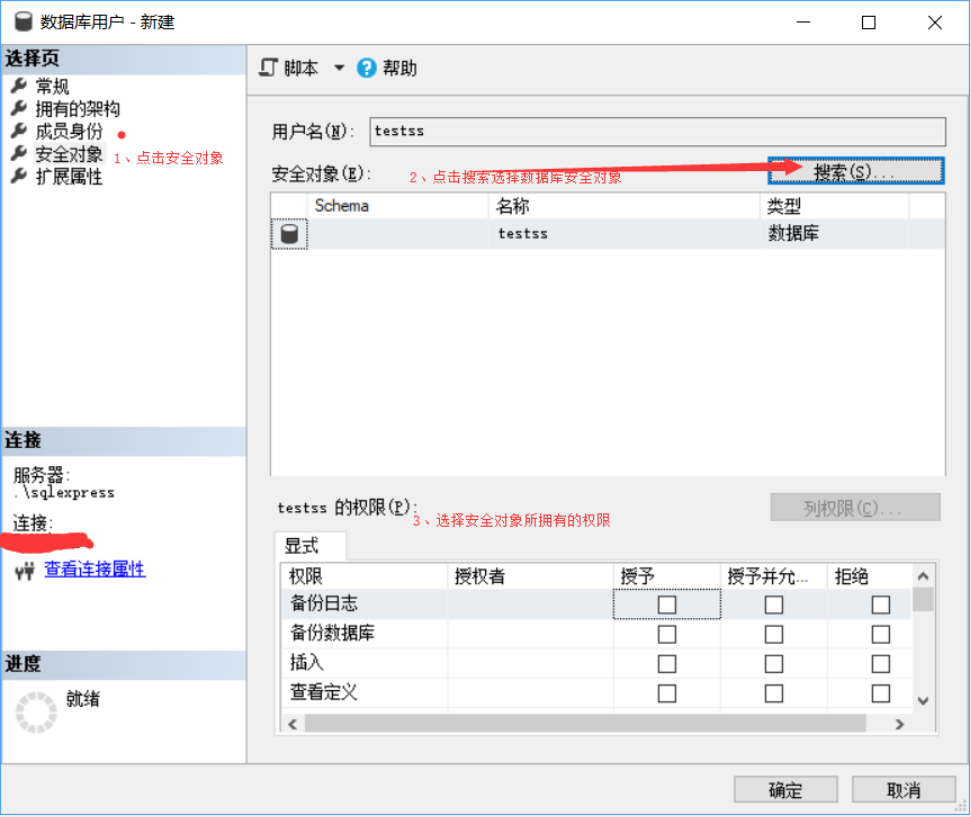Cancel the dialog with 取消
This screenshot has height=817, width=971.
pyautogui.click(x=904, y=790)
